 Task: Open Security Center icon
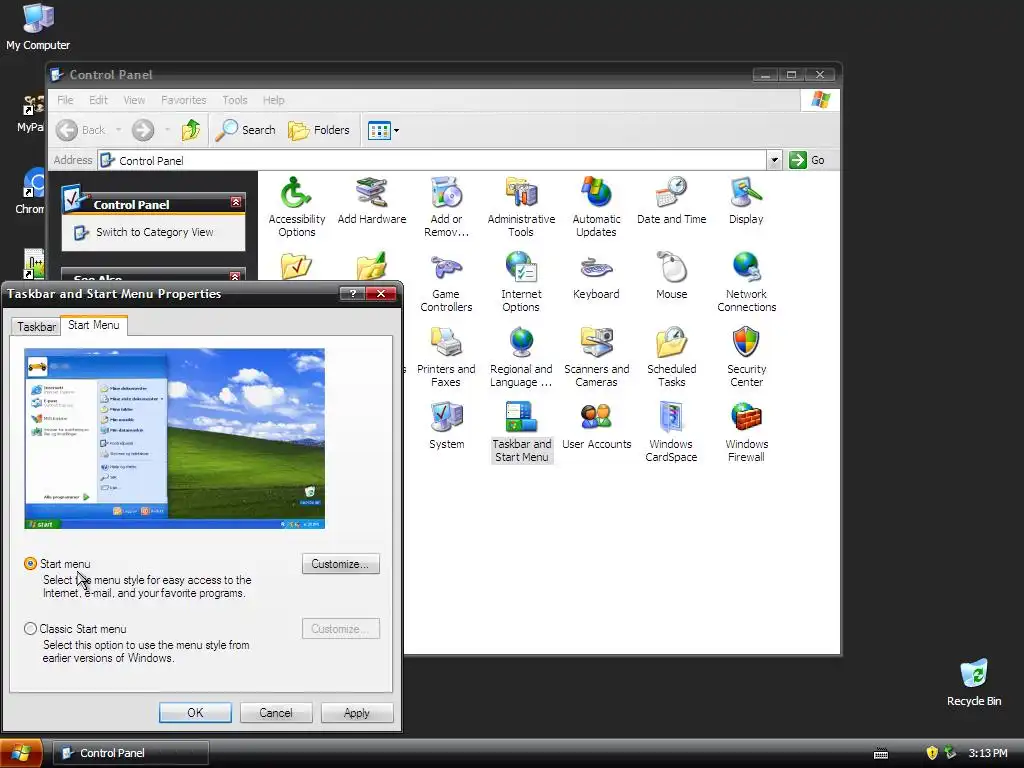[x=746, y=357]
